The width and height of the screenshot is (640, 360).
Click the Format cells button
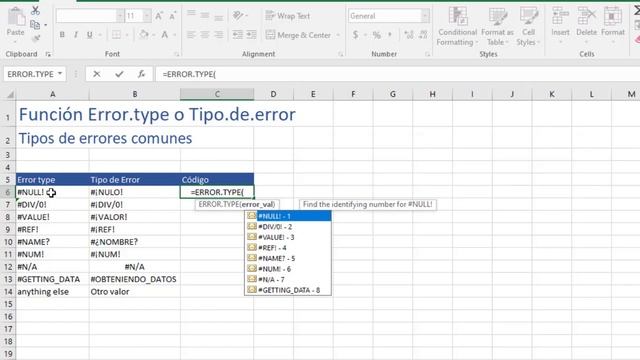pos(613,24)
